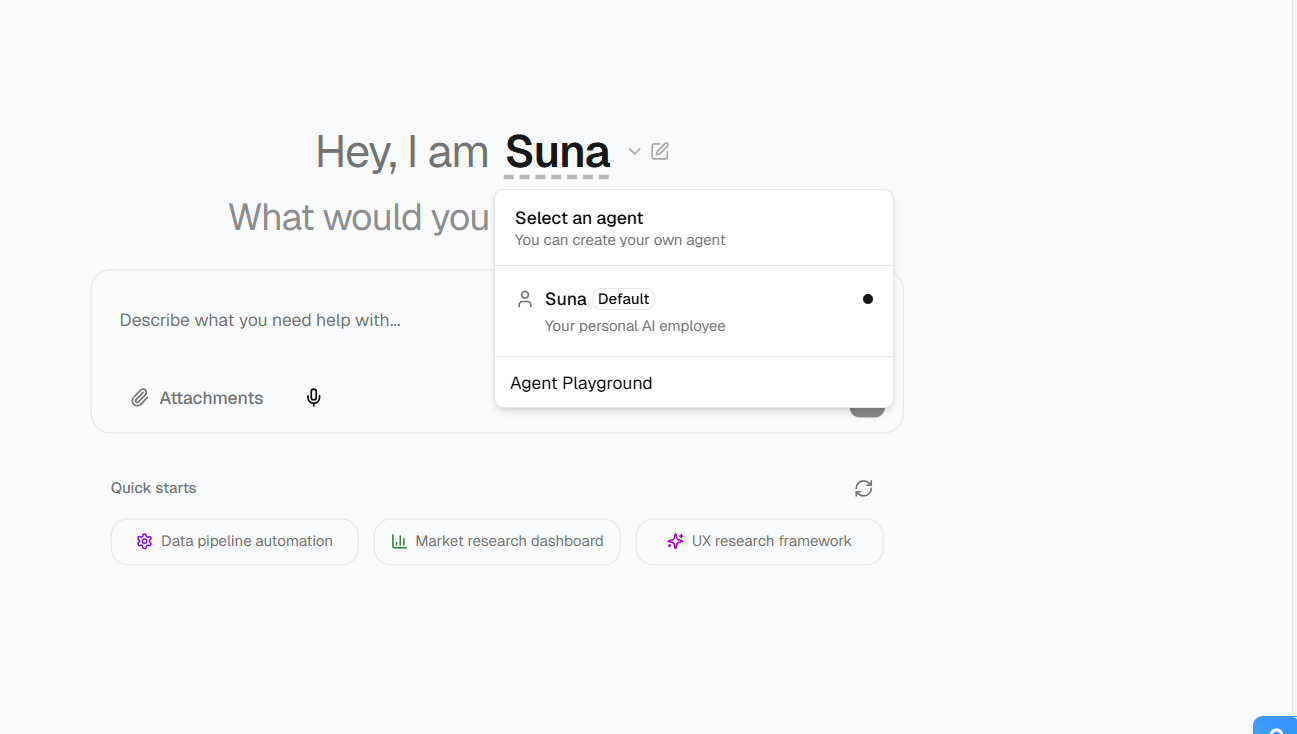Activate the microphone voice input
This screenshot has width=1297, height=734.
(314, 398)
